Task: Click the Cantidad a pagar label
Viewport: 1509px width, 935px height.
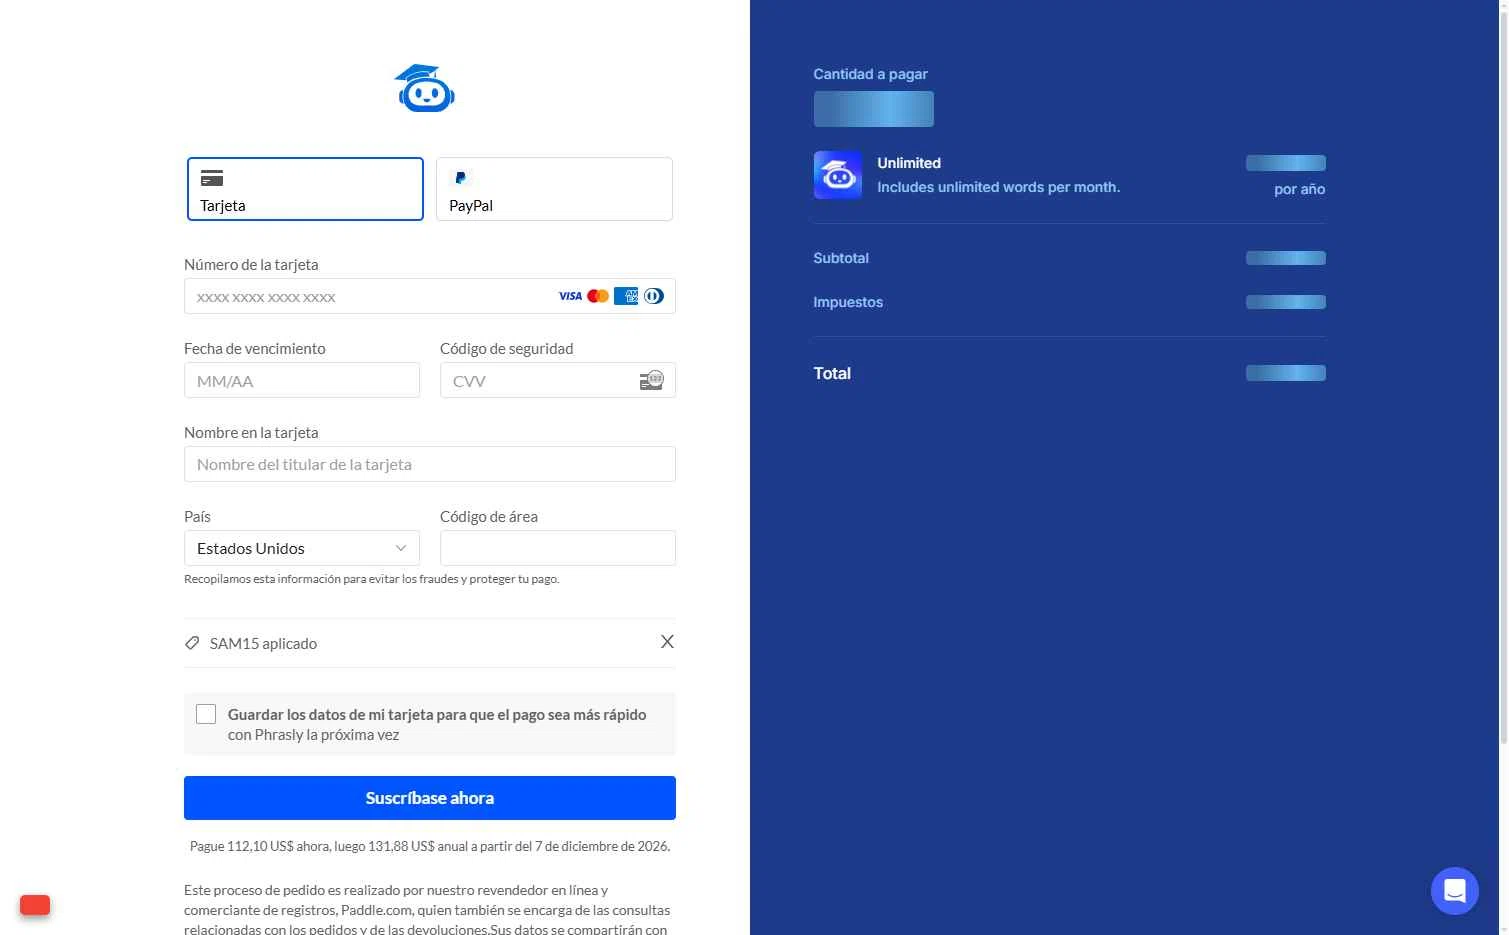Action: click(870, 74)
